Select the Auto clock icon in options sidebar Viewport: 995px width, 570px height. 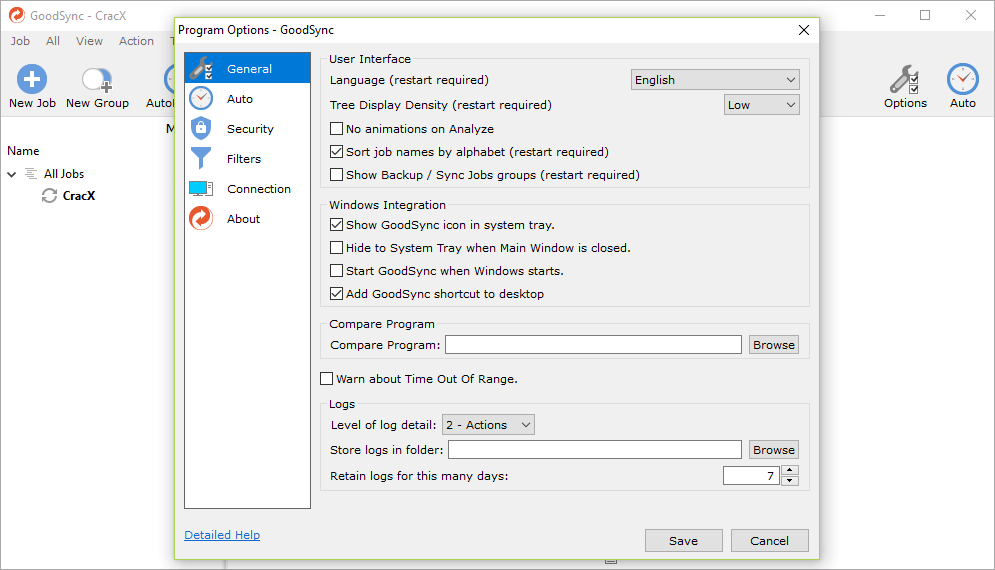[x=201, y=98]
